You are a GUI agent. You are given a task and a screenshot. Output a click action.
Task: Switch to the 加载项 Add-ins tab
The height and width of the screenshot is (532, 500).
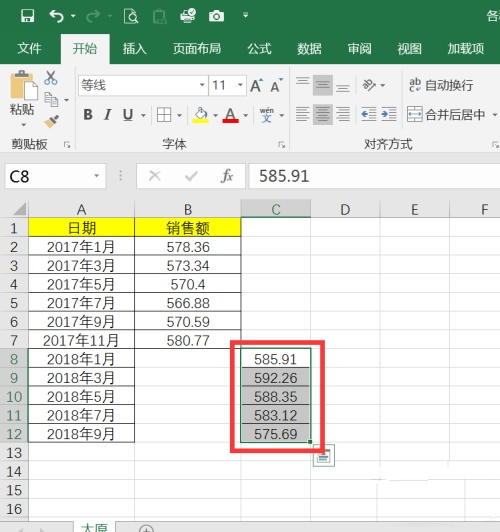(466, 49)
